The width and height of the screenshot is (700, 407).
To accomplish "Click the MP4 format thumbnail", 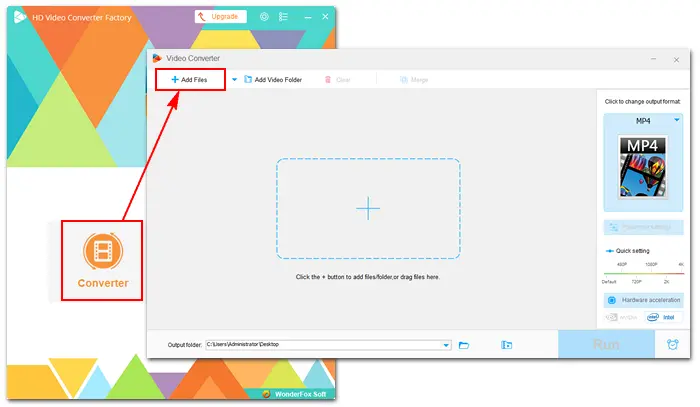I will pos(643,167).
